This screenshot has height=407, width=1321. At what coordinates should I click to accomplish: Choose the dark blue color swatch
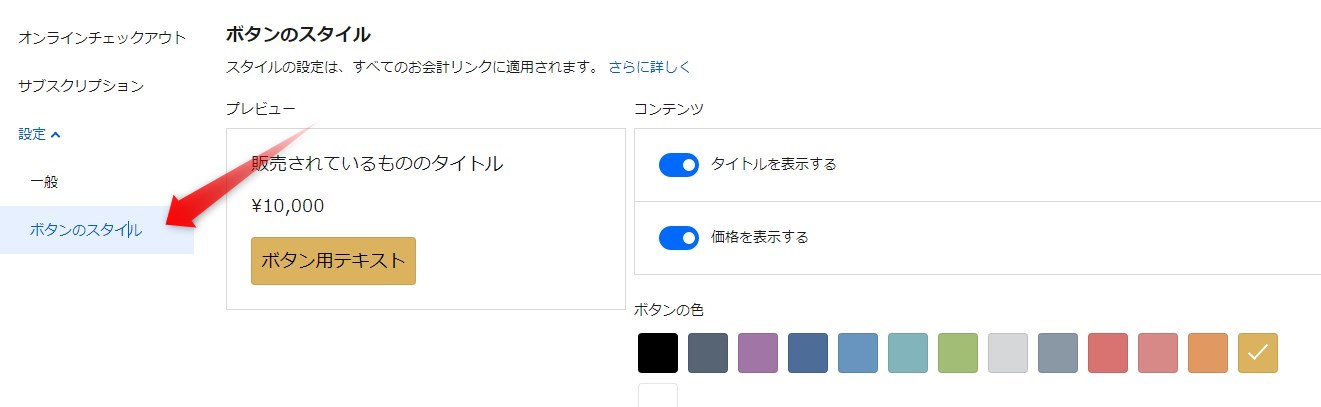click(x=808, y=353)
